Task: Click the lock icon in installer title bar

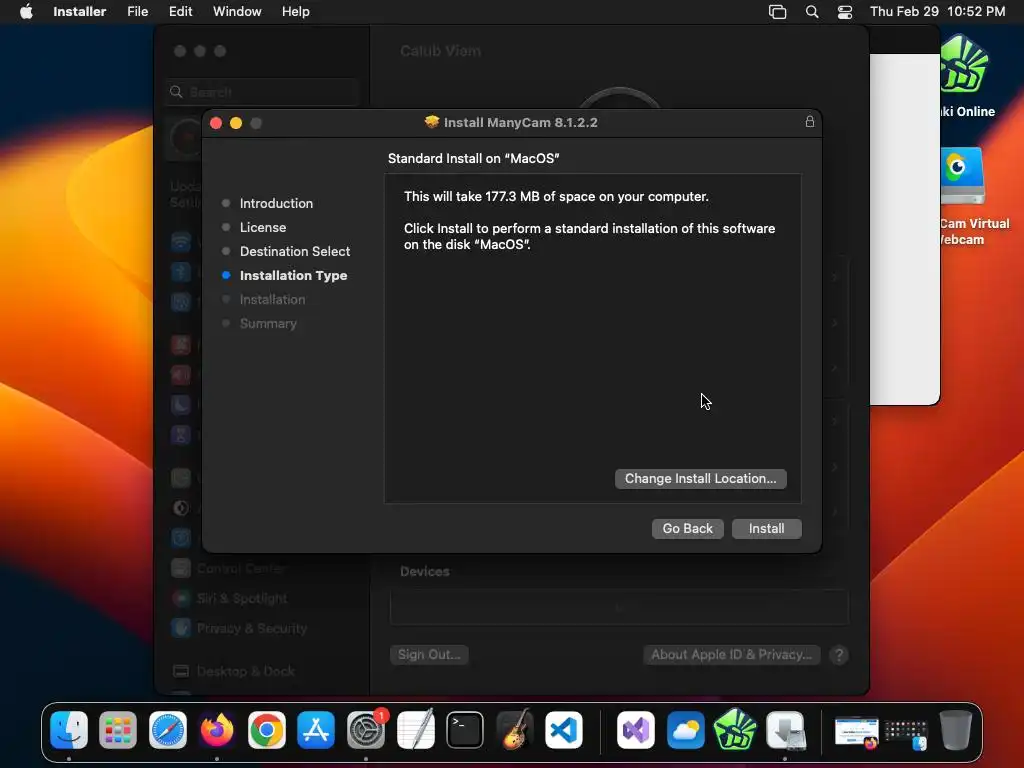Action: coord(809,121)
